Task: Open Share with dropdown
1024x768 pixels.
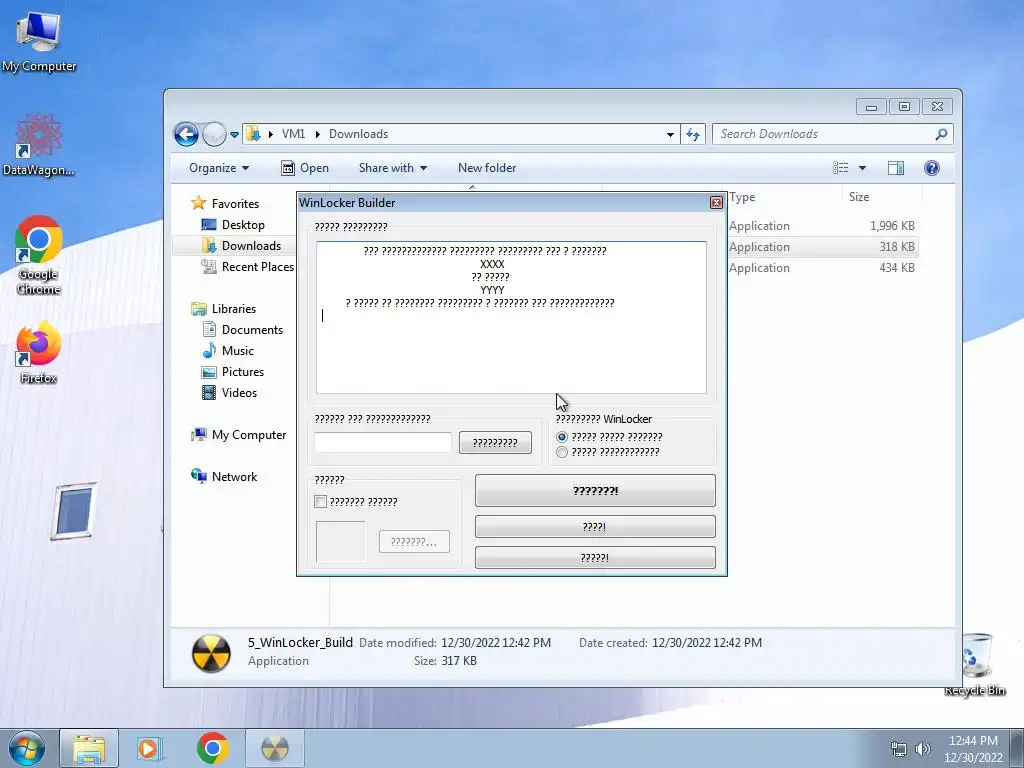Action: 392,168
